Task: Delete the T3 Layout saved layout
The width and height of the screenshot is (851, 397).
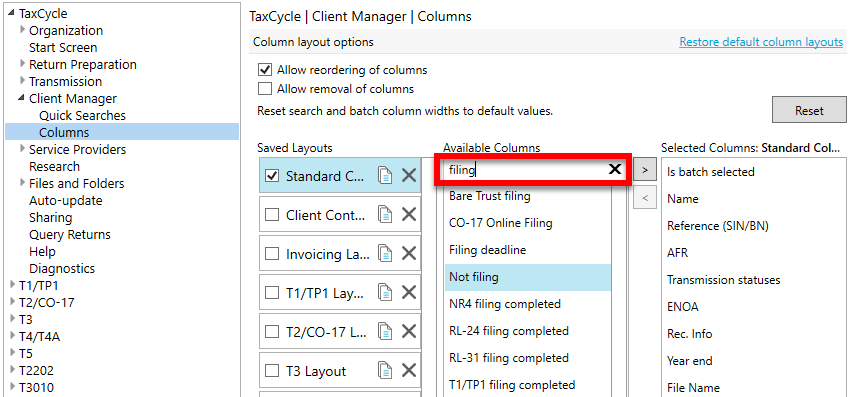Action: tap(409, 371)
